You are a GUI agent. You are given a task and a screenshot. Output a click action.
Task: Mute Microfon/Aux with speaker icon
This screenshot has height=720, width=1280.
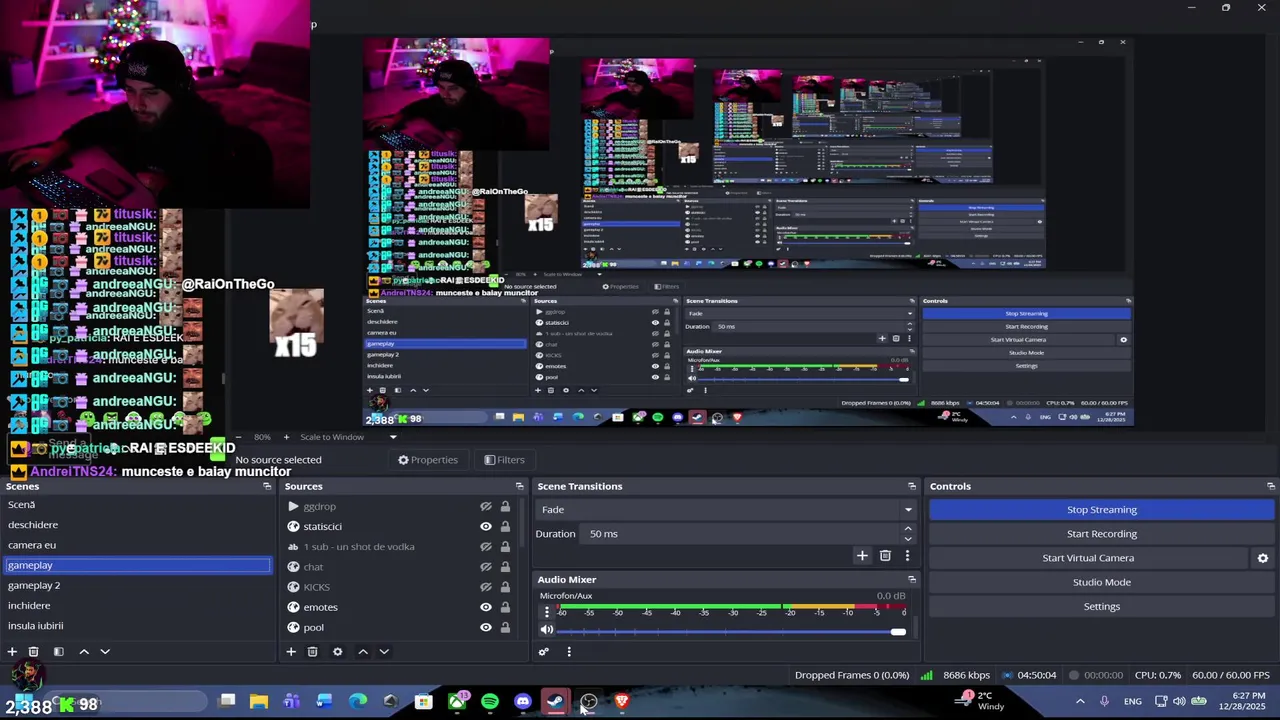(546, 630)
